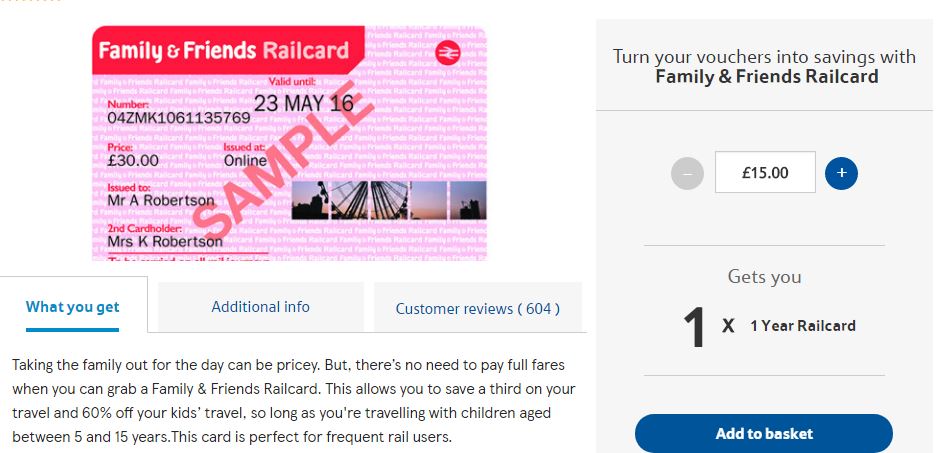Click the Gets you heading
The width and height of the screenshot is (944, 453).
click(x=764, y=276)
